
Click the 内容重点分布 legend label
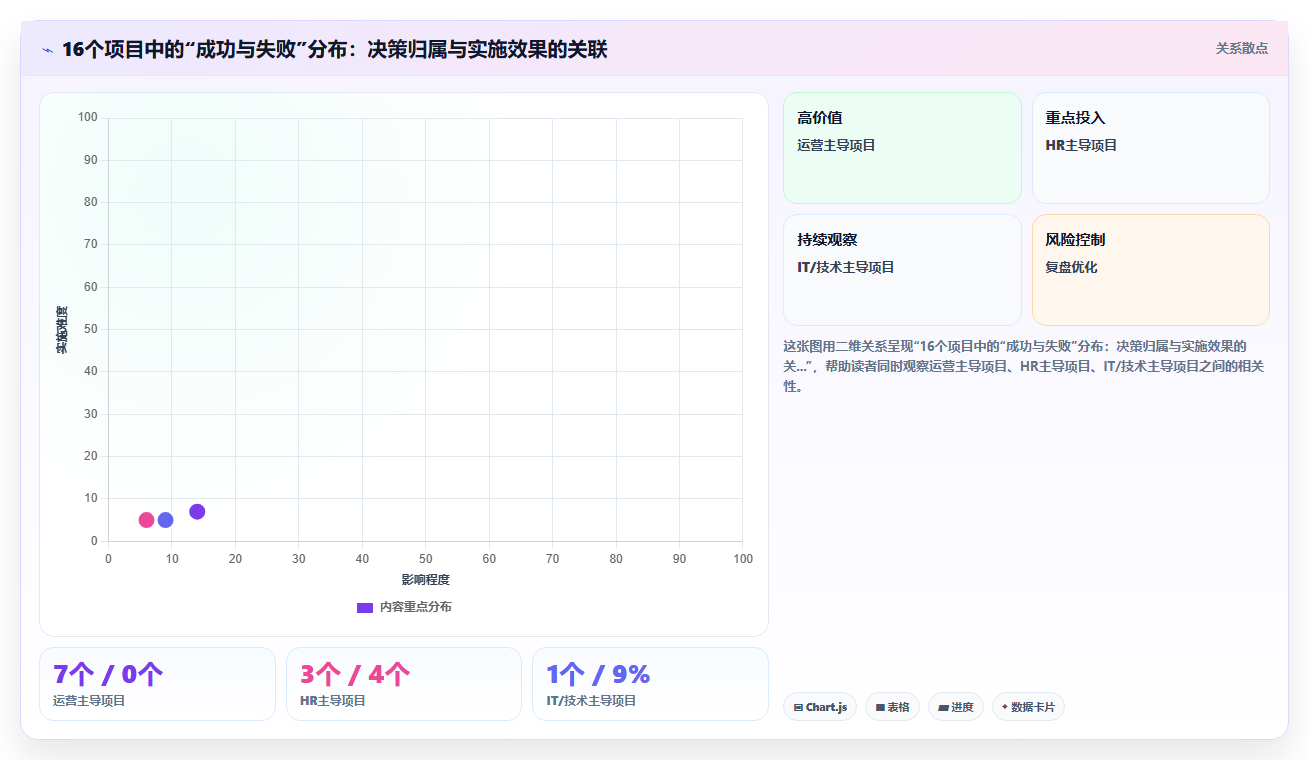pos(415,607)
